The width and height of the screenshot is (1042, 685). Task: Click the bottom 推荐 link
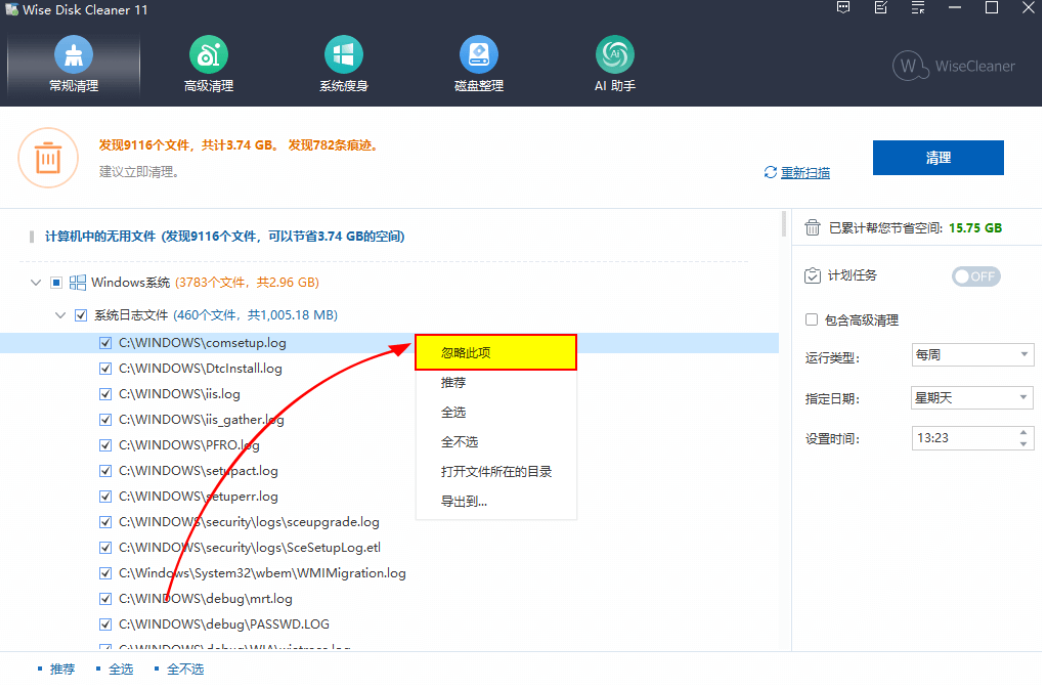[62, 669]
